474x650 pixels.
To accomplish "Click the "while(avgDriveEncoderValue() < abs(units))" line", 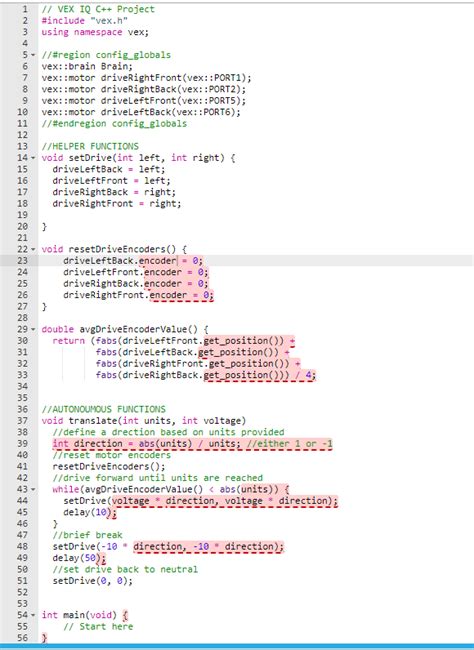I will click(x=171, y=490).
